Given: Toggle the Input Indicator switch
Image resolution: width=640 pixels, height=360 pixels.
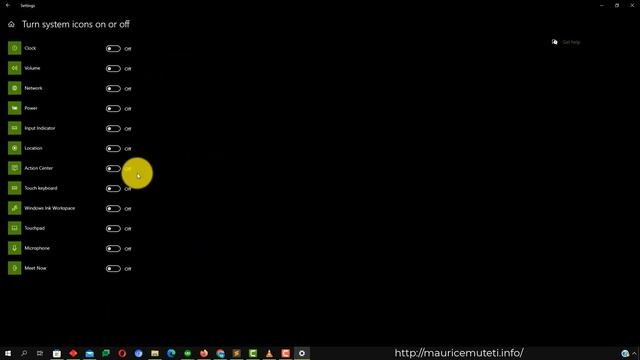Looking at the screenshot, I should pos(113,129).
